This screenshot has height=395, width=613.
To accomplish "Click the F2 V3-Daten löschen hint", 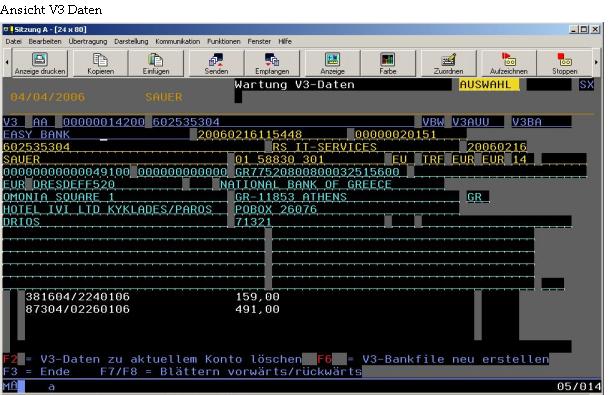I will [x=152, y=359].
